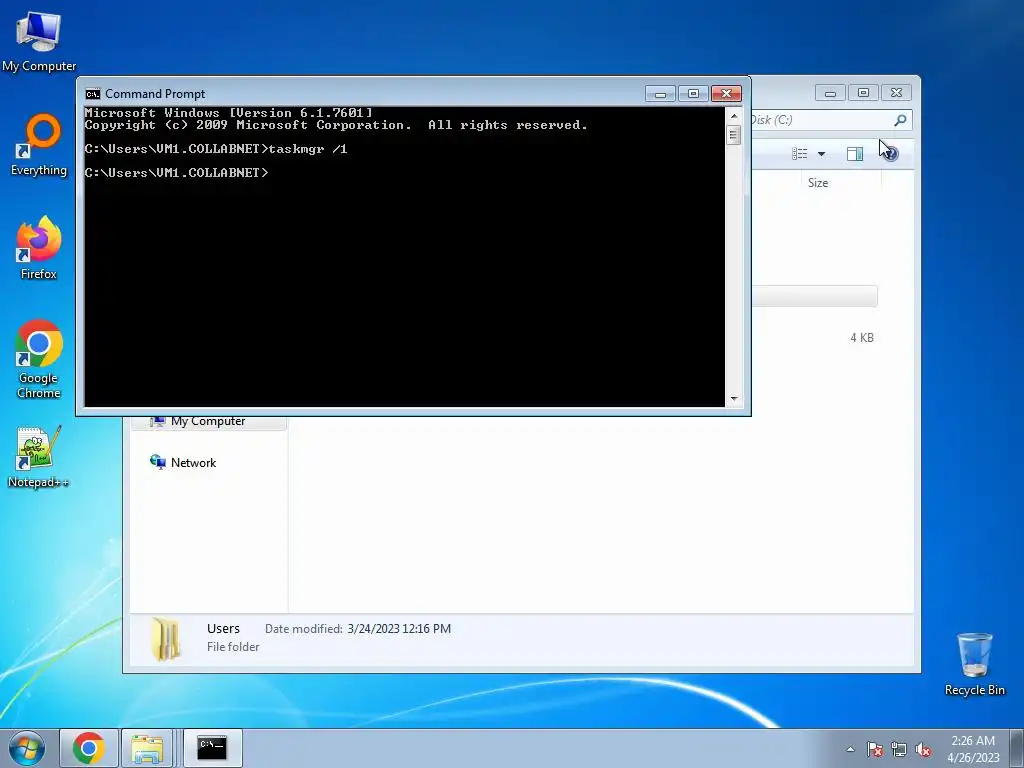Click the Command Prompt title bar text
Viewport: 1024px width, 768px height.
coord(155,94)
